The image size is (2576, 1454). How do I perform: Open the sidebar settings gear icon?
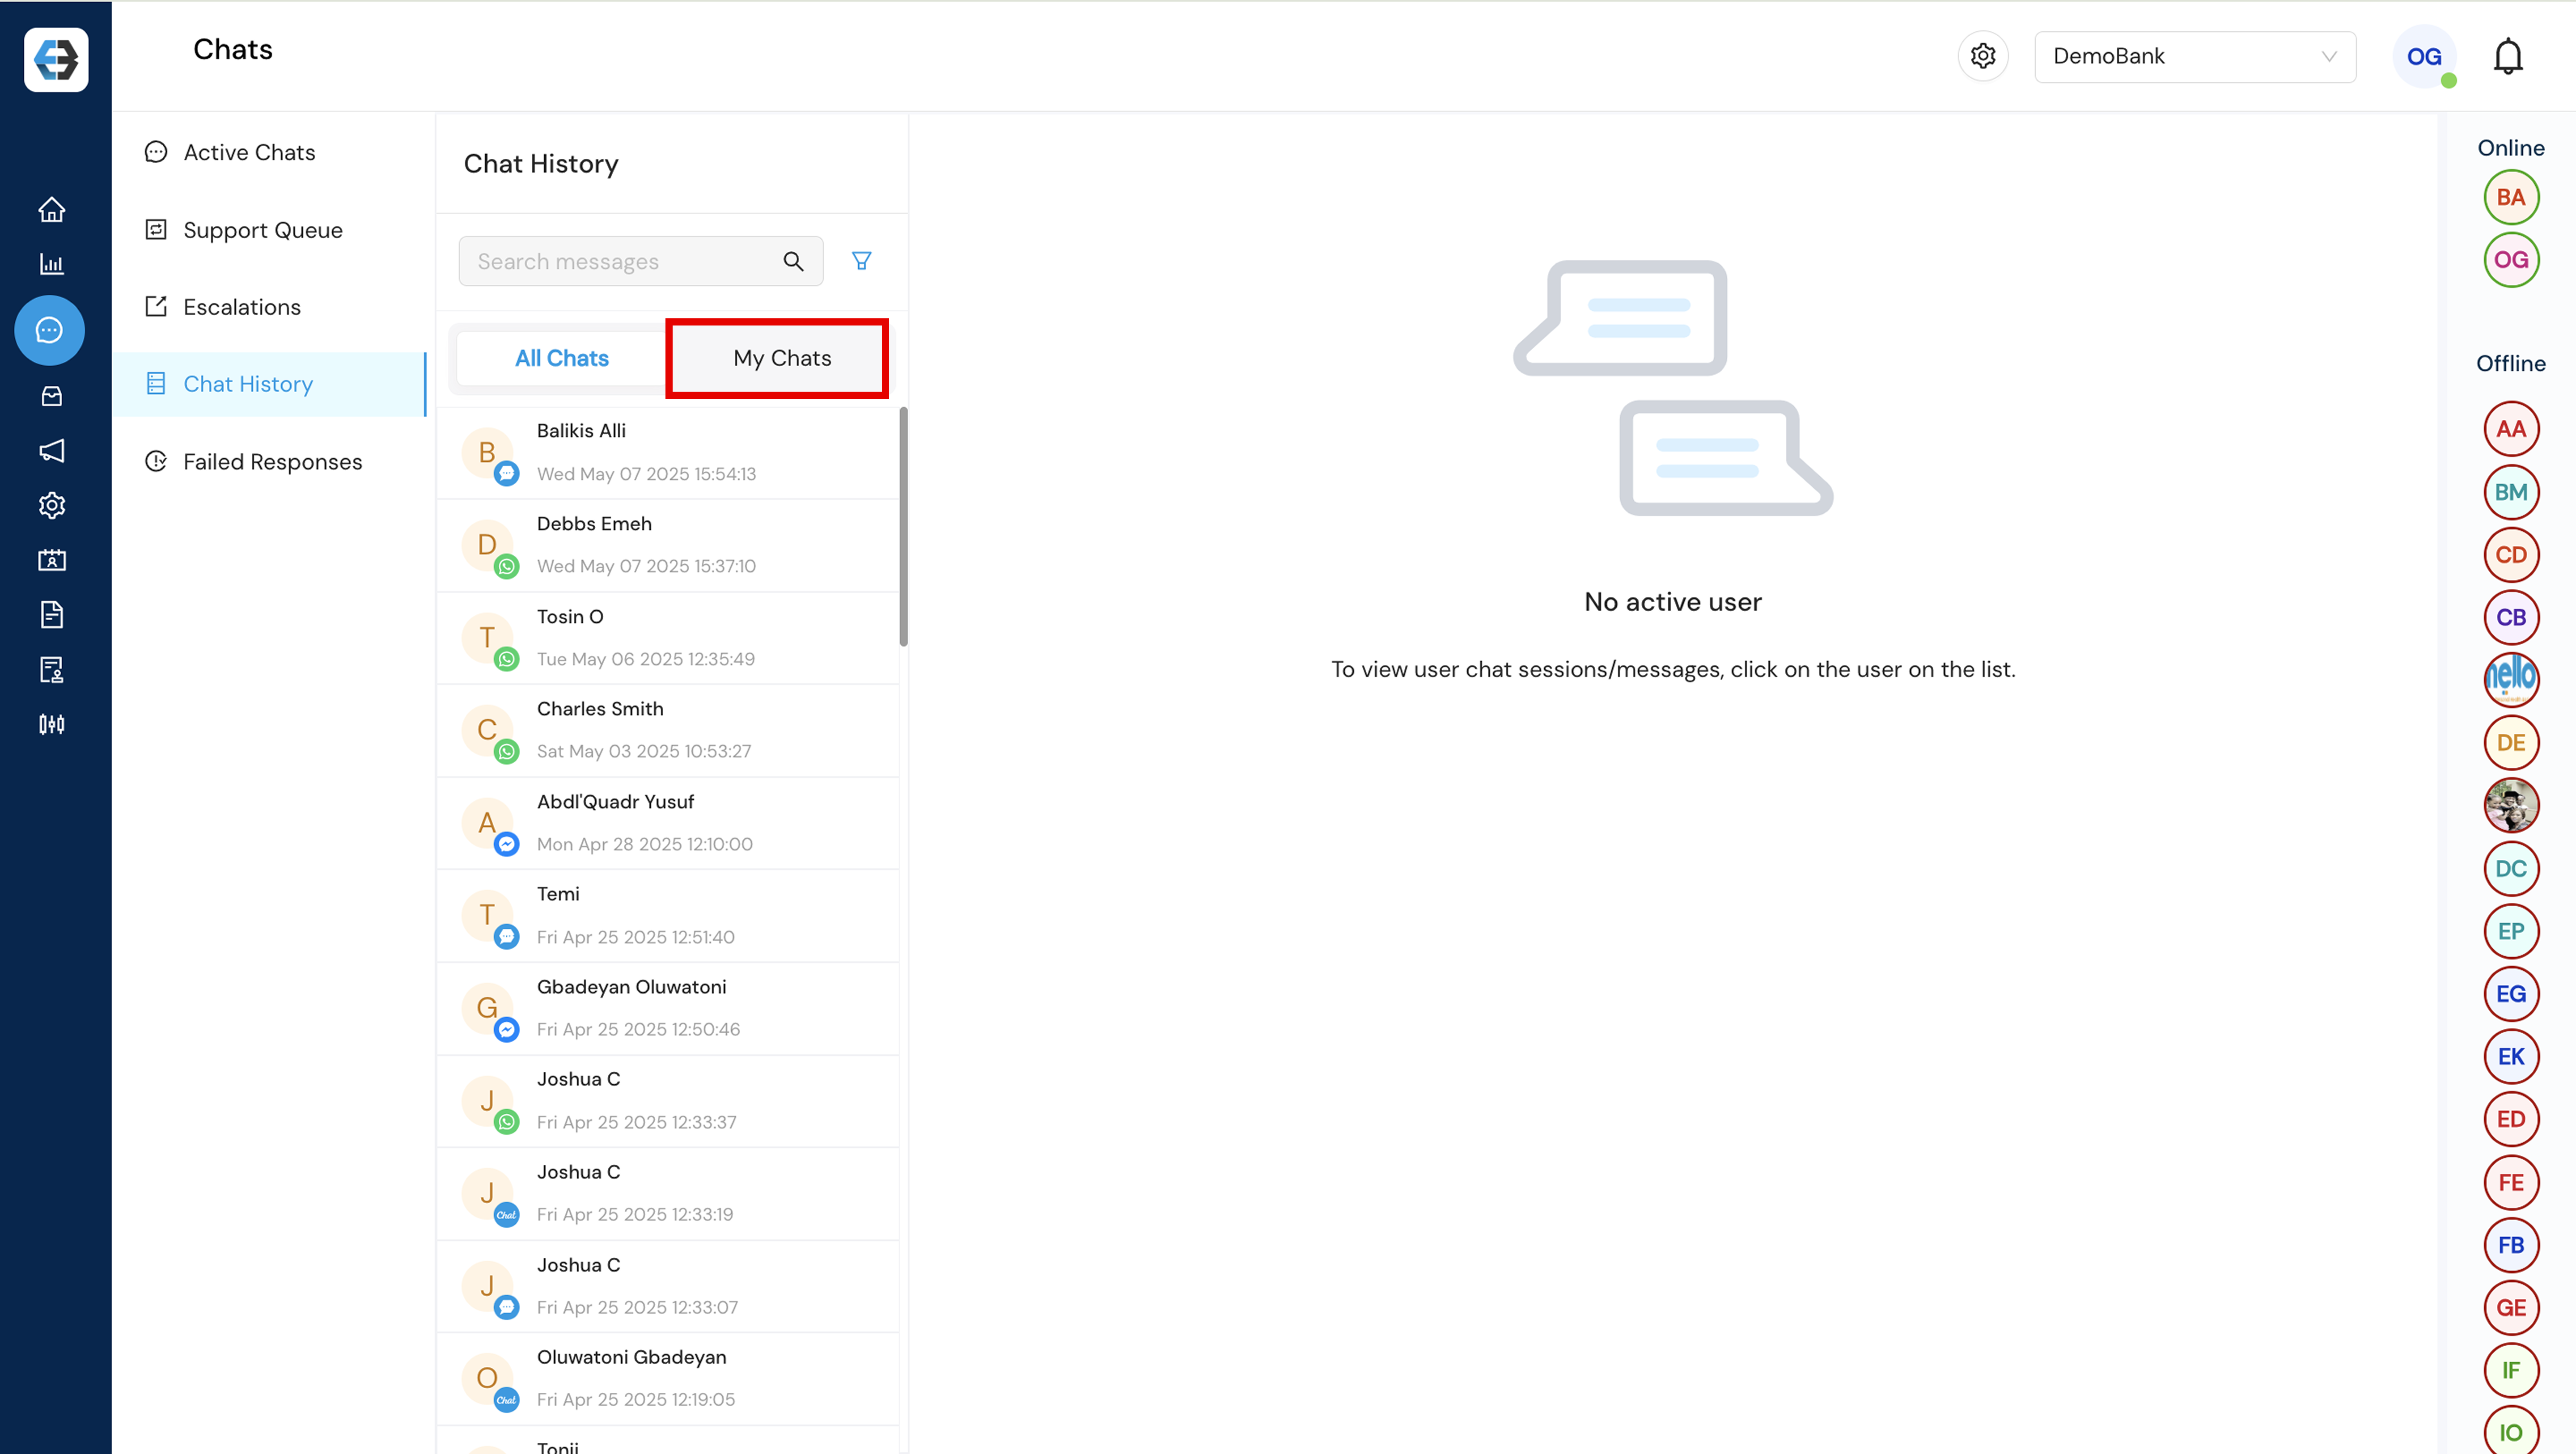[52, 505]
